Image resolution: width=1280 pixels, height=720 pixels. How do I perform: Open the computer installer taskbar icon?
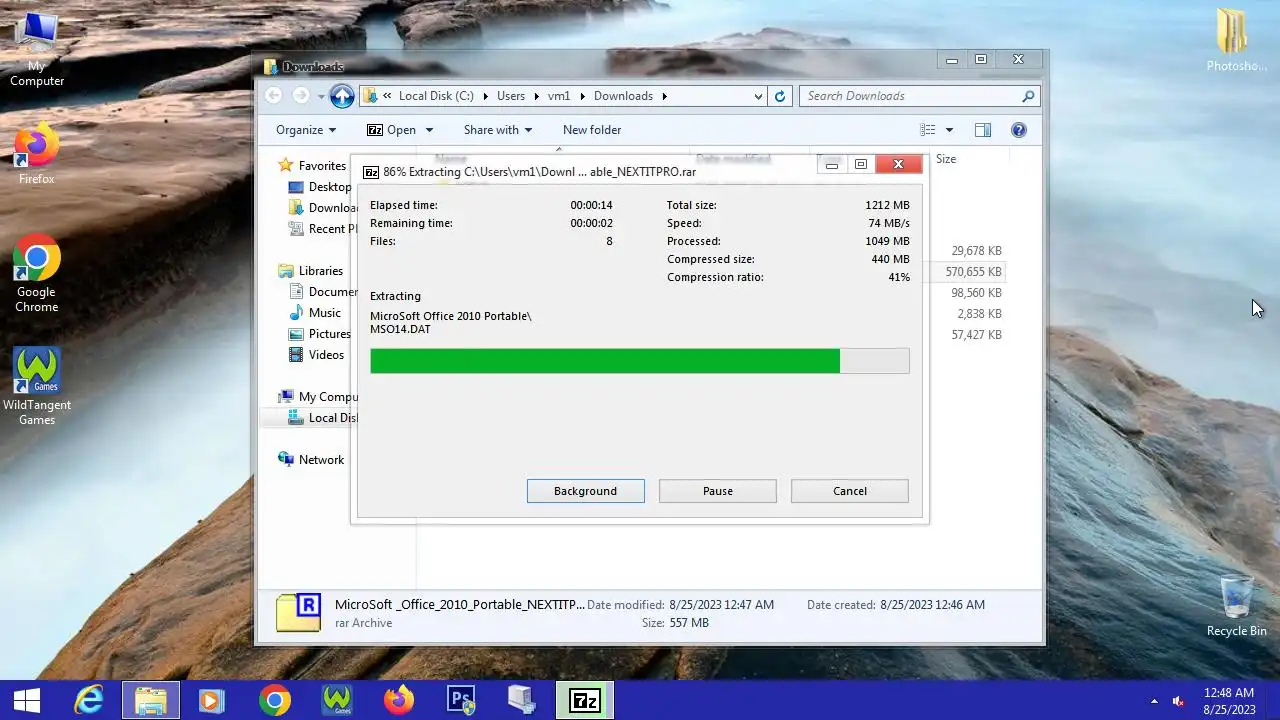pyautogui.click(x=522, y=700)
